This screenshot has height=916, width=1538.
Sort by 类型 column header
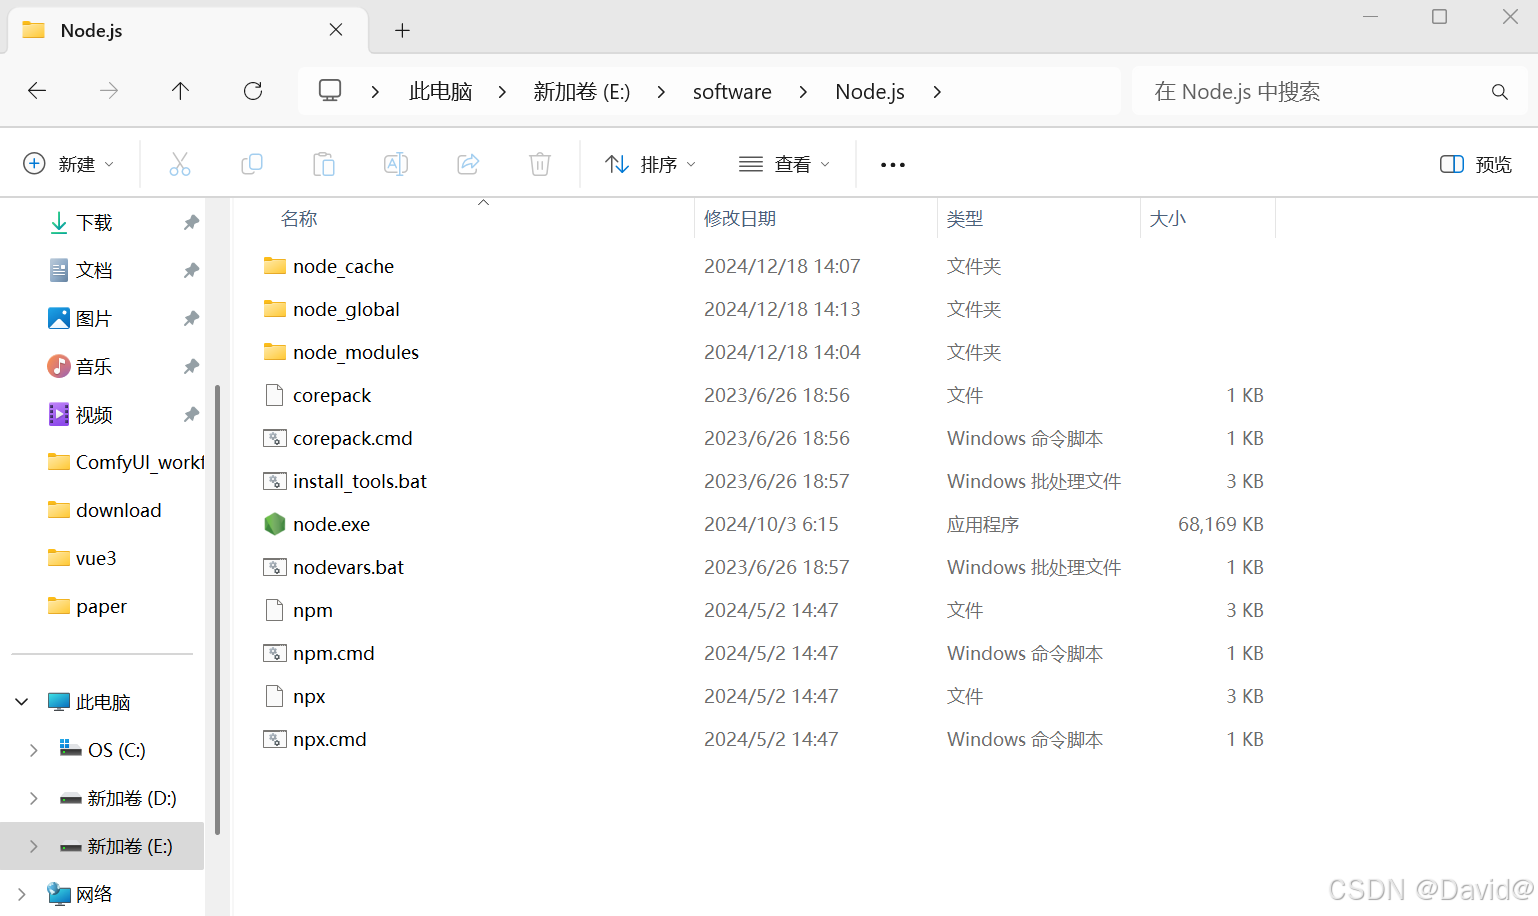coord(965,219)
